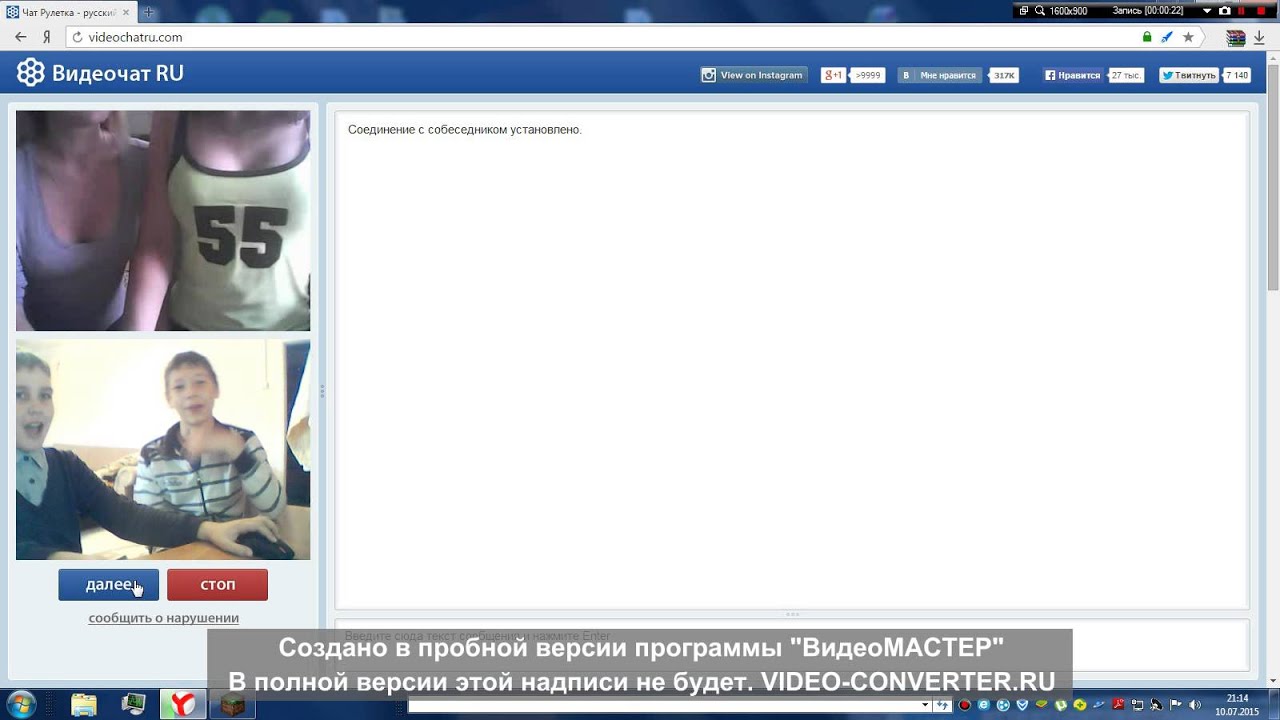Open the recorder dropdown arrow
The height and width of the screenshot is (720, 1280).
[x=1207, y=10]
